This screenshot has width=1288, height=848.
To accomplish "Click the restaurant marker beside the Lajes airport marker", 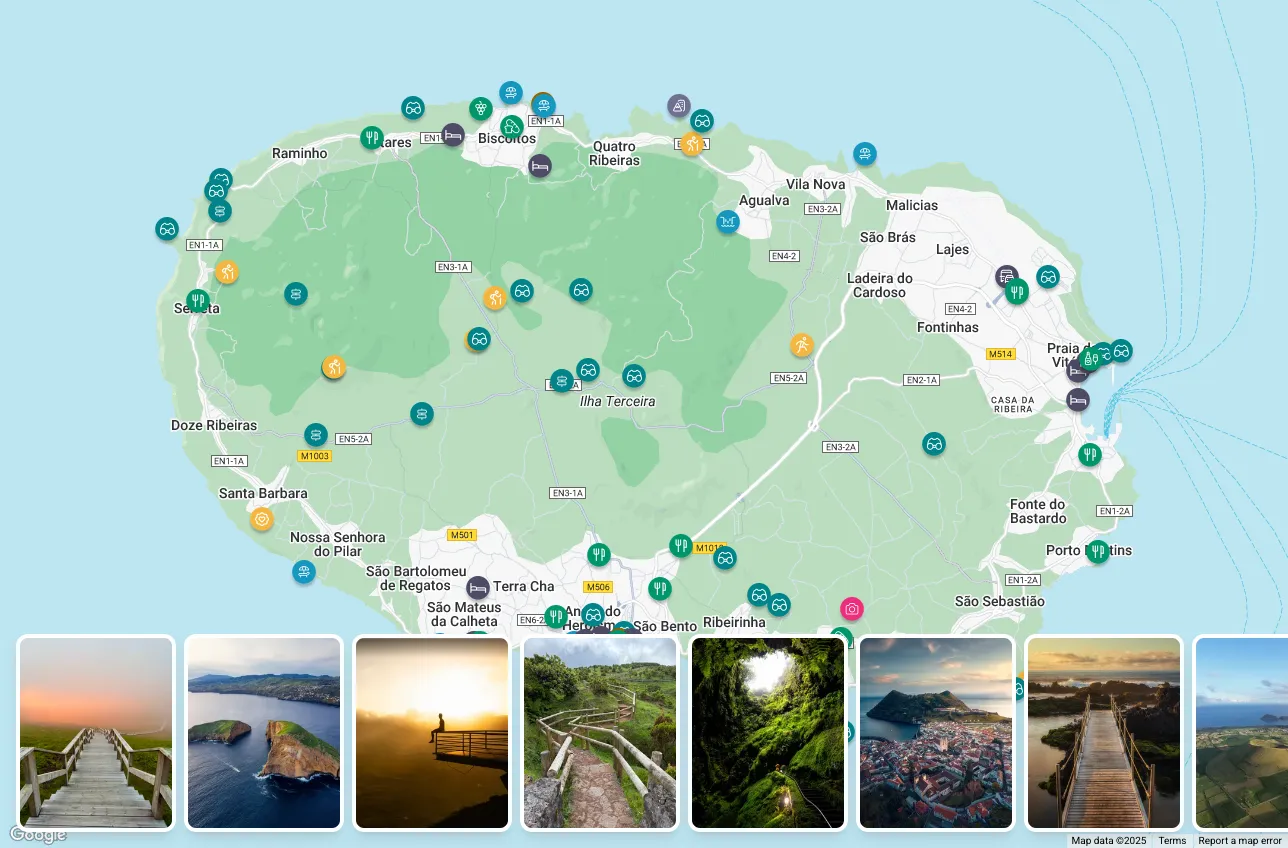I will (1017, 292).
